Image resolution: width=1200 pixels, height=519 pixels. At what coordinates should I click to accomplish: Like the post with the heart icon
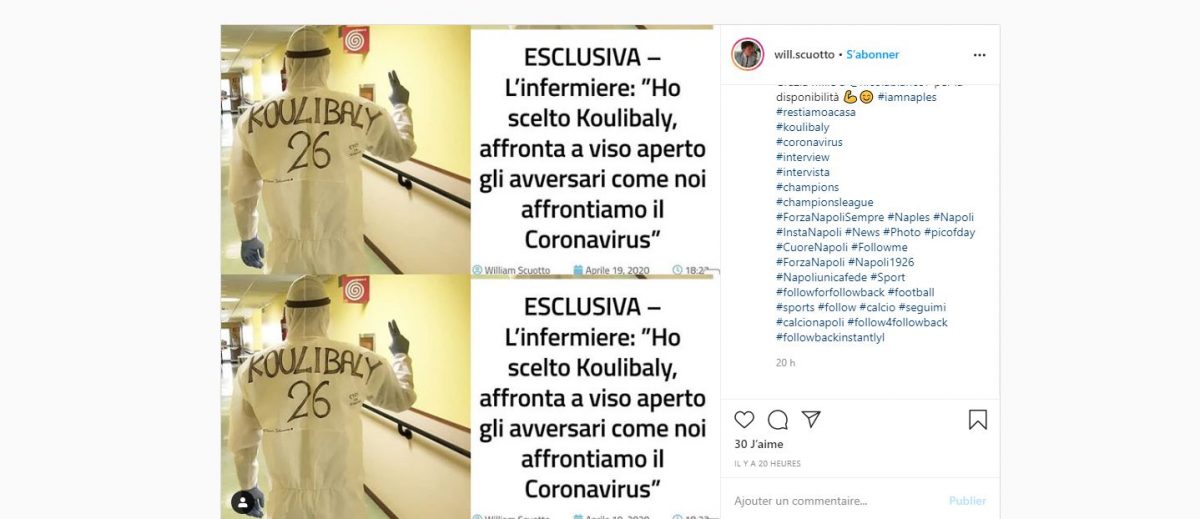pyautogui.click(x=744, y=420)
